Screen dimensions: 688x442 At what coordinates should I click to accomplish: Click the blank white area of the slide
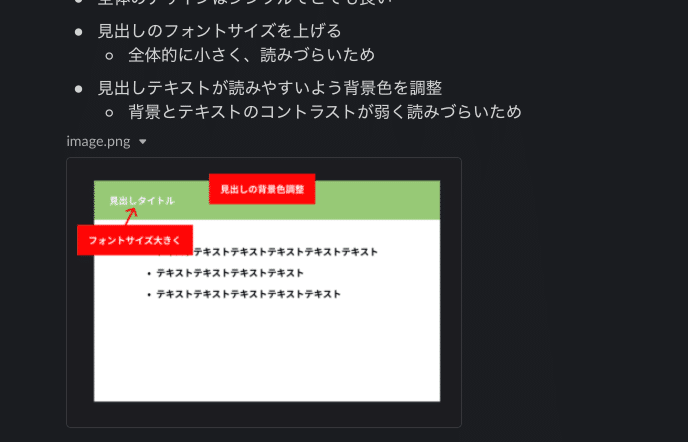point(267,351)
